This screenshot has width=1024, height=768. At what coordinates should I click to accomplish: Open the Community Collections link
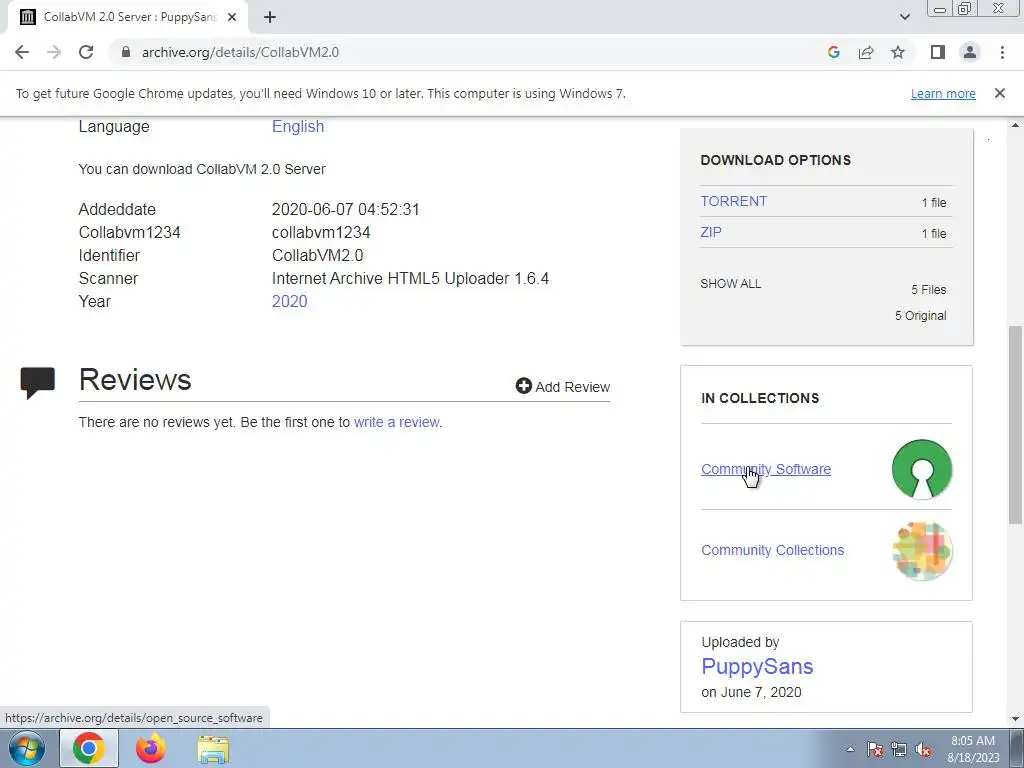(x=772, y=550)
